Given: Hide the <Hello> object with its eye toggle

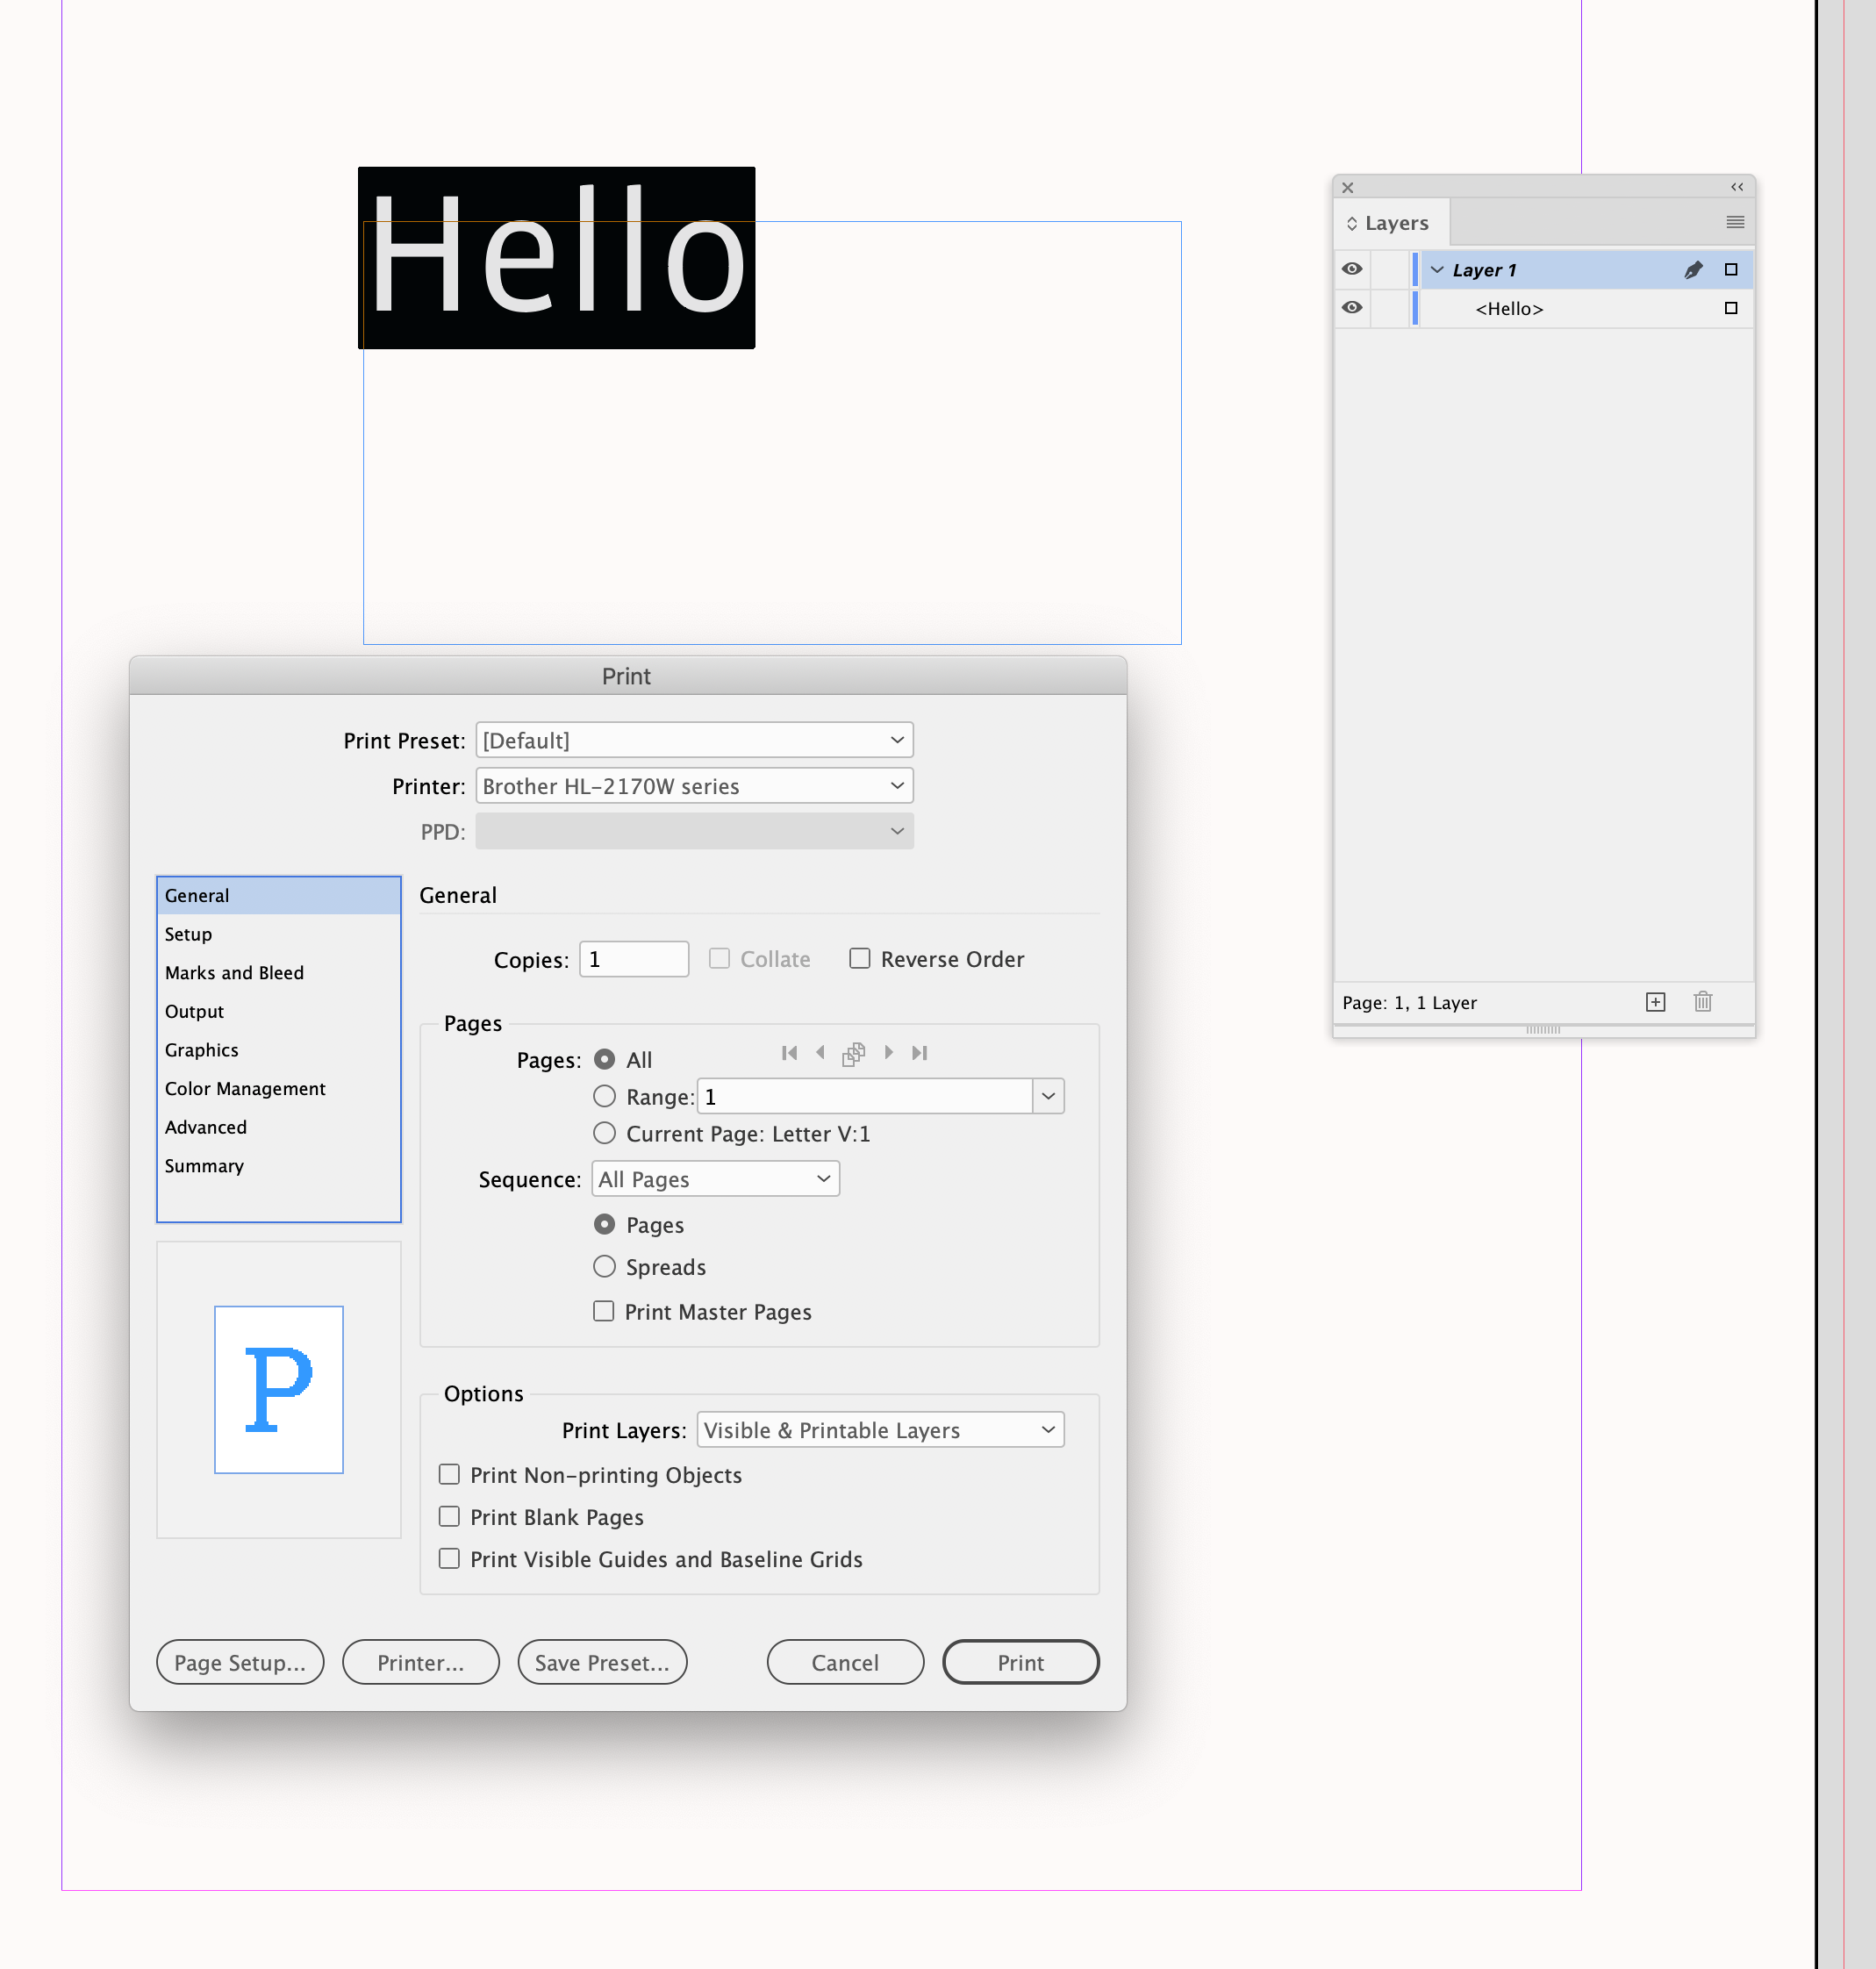Looking at the screenshot, I should tap(1352, 308).
